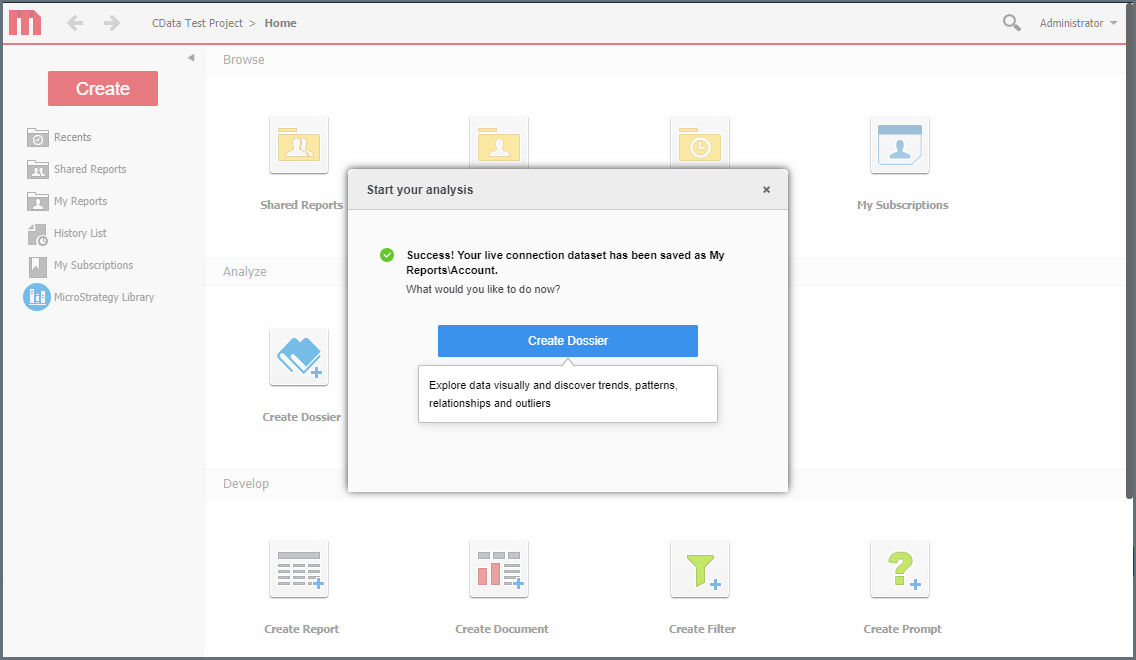Screen dimensions: 1136x660
Task: Click the forward navigation arrow
Action: pyautogui.click(x=109, y=22)
